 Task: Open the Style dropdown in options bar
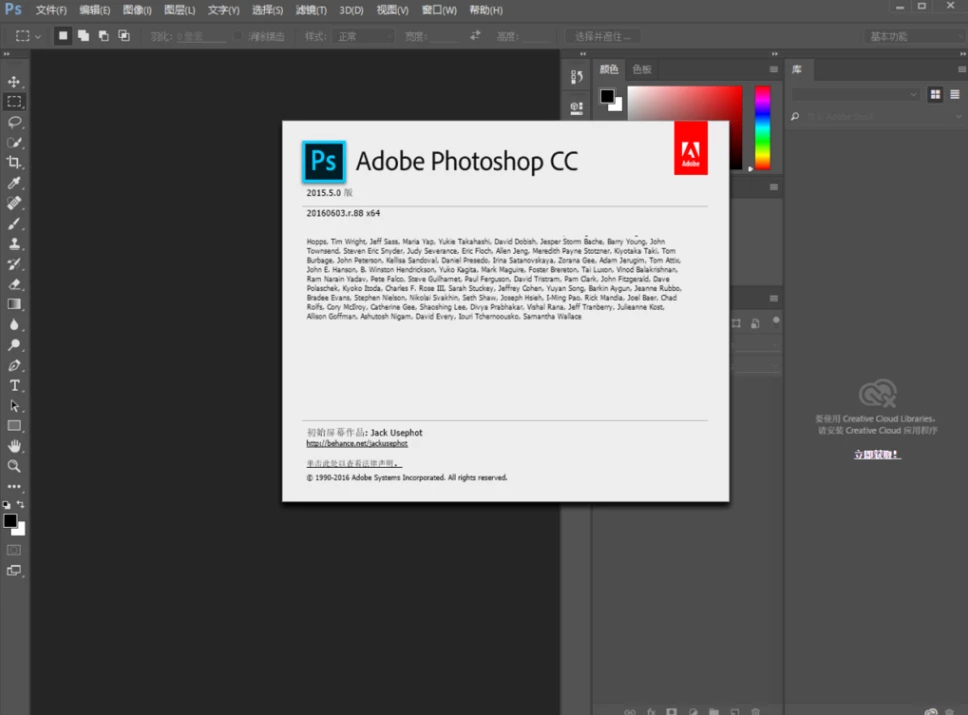click(x=362, y=36)
